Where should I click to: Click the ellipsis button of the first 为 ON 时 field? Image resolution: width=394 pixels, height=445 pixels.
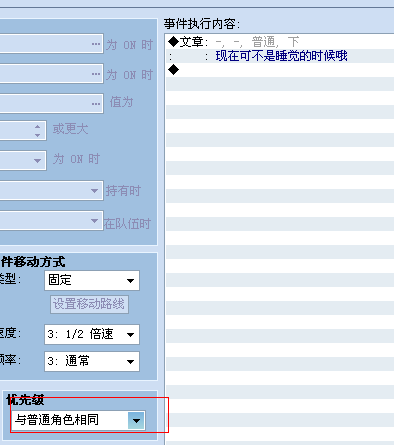click(96, 44)
